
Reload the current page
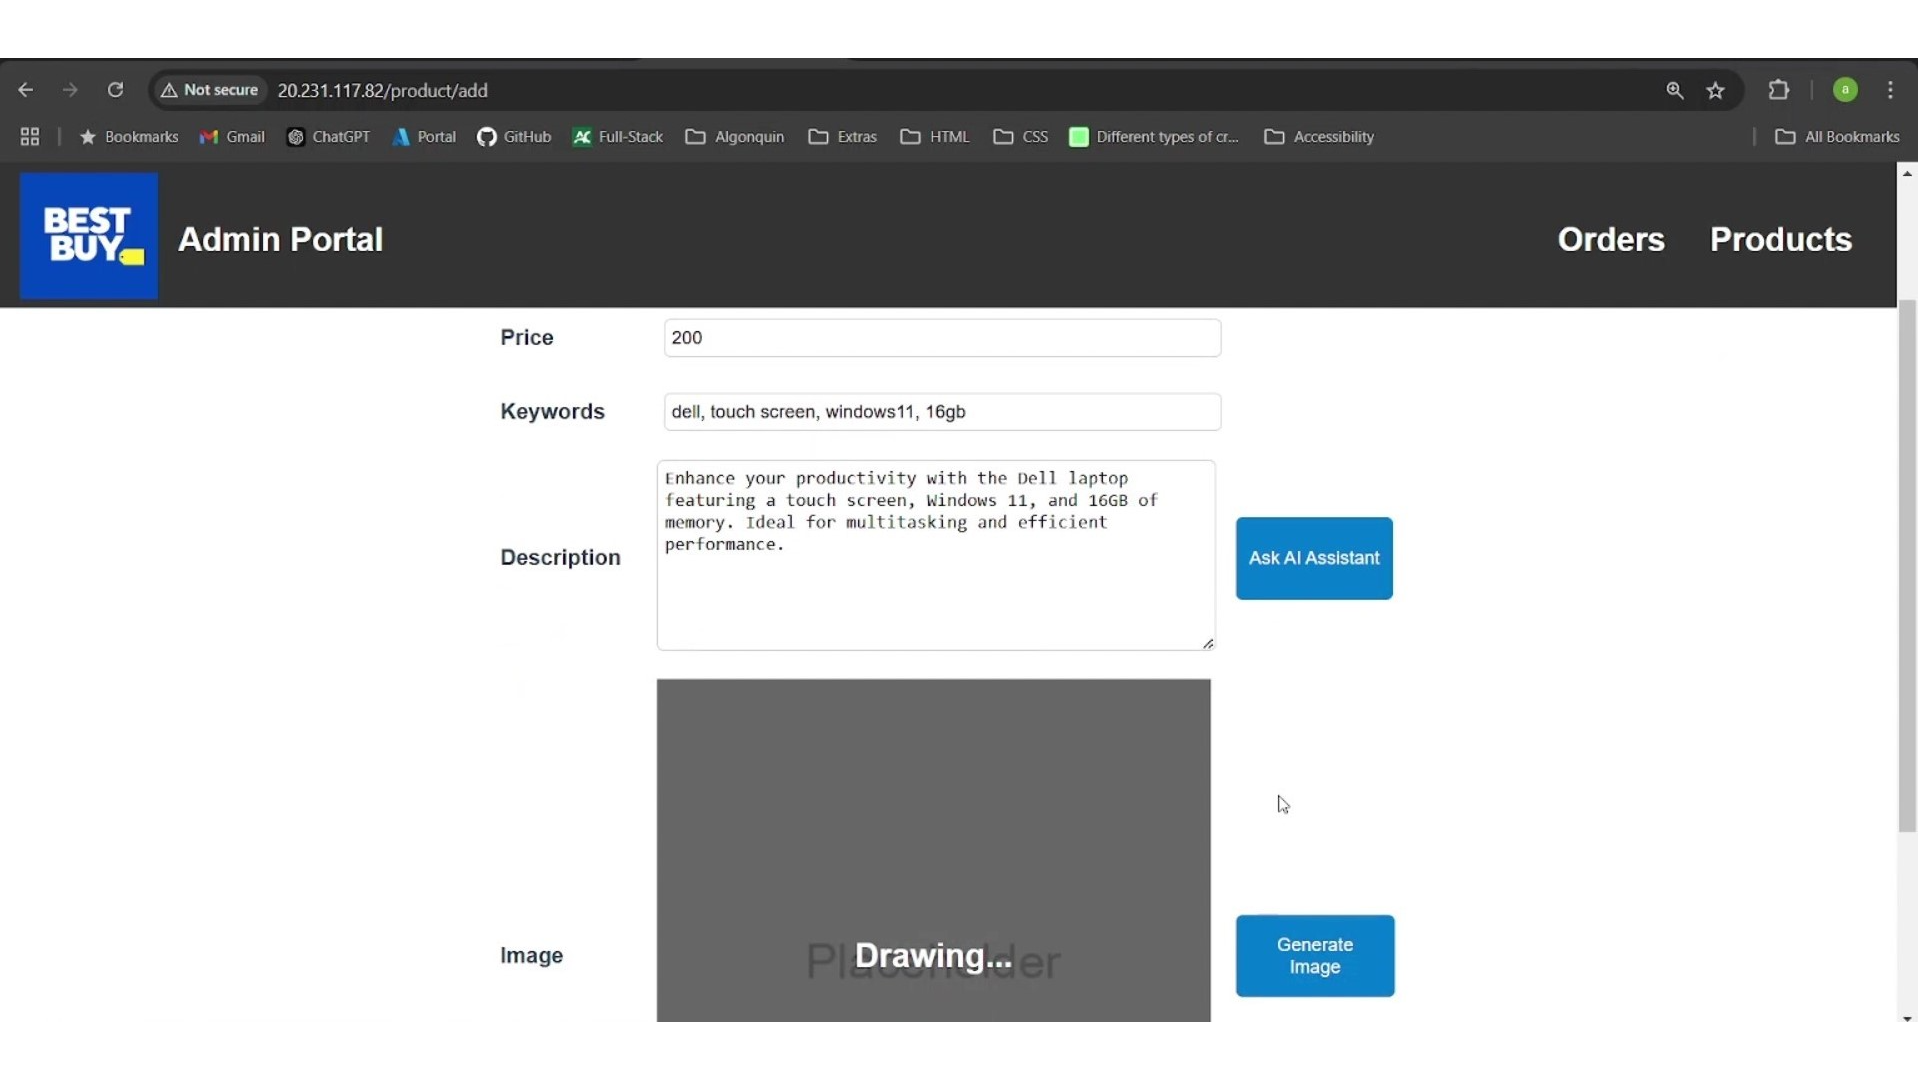pos(115,90)
